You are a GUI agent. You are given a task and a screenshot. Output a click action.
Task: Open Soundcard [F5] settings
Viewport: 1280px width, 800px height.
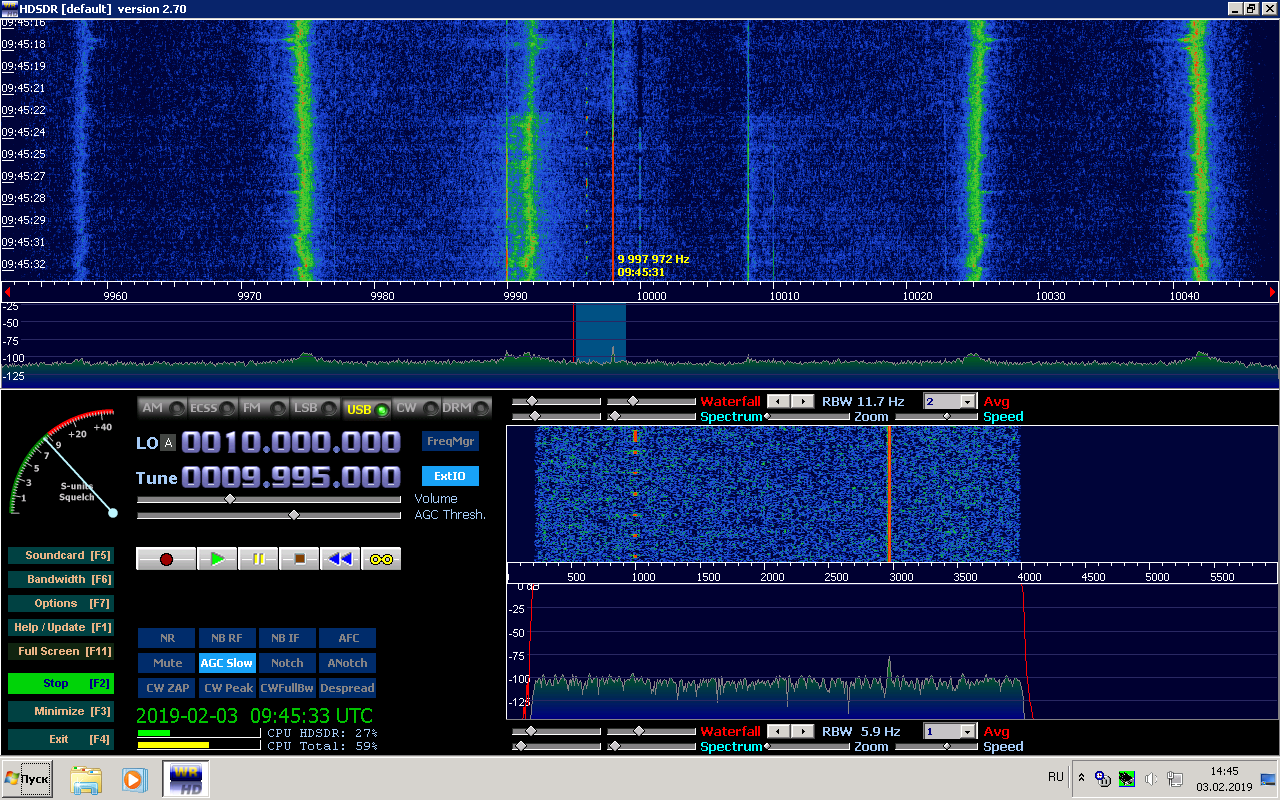[60, 555]
